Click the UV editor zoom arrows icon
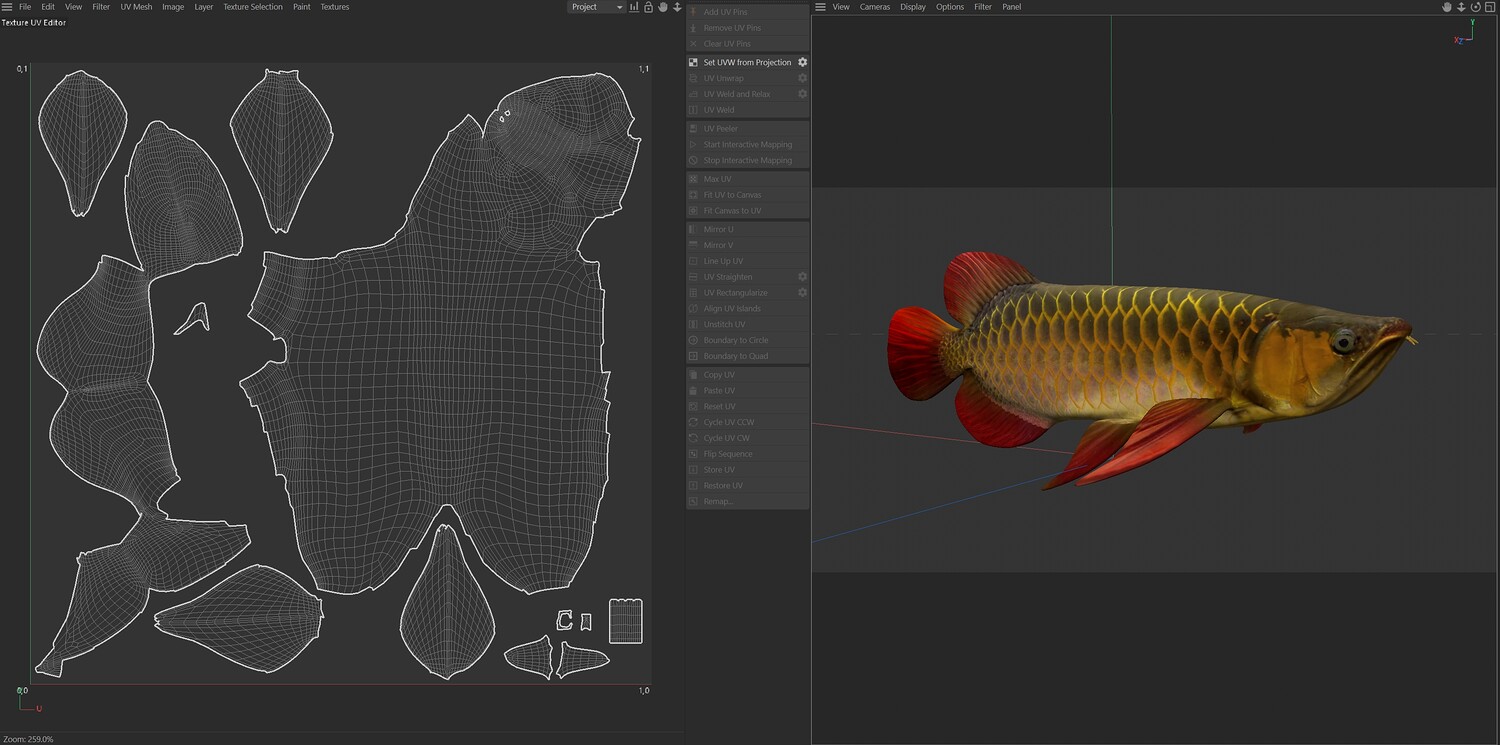This screenshot has width=1500, height=745. tap(677, 7)
